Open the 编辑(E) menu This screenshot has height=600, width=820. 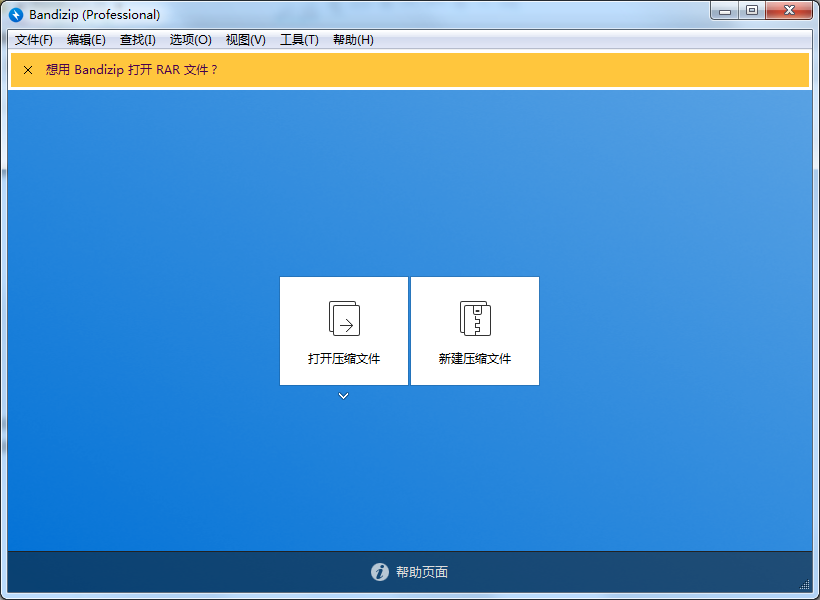tap(86, 40)
